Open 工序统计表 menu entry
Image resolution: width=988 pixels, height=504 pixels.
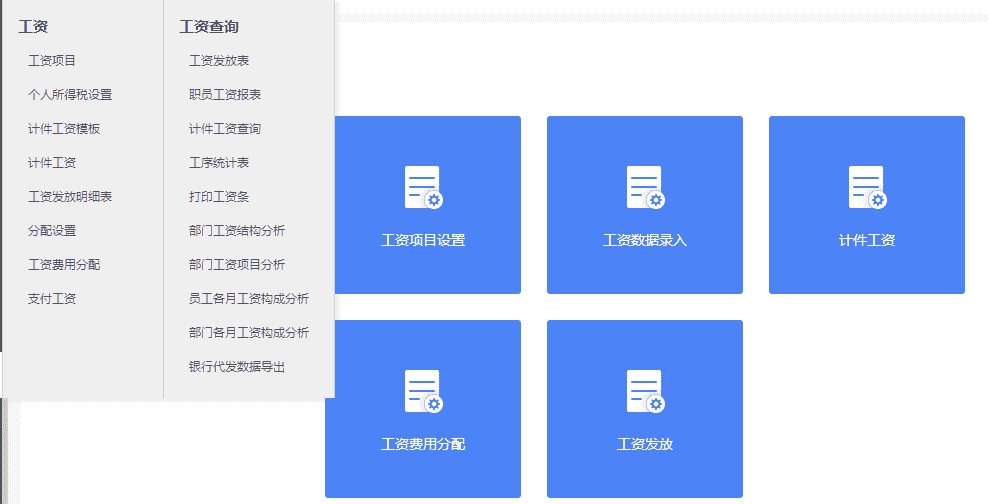coord(219,163)
